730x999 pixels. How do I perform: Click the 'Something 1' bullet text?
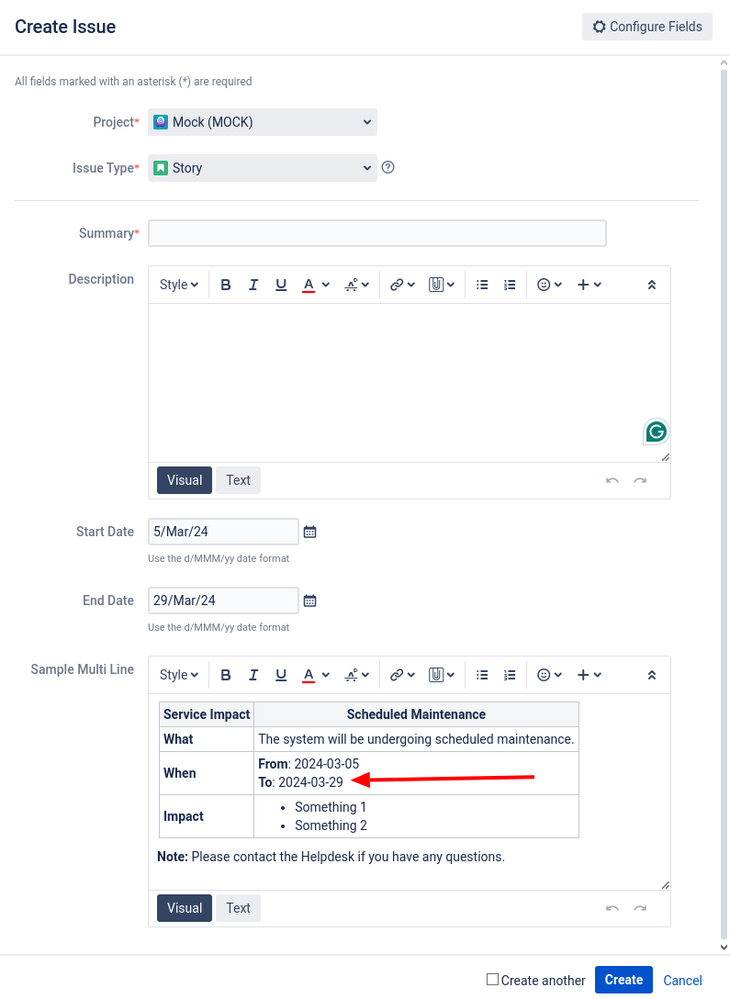point(331,807)
